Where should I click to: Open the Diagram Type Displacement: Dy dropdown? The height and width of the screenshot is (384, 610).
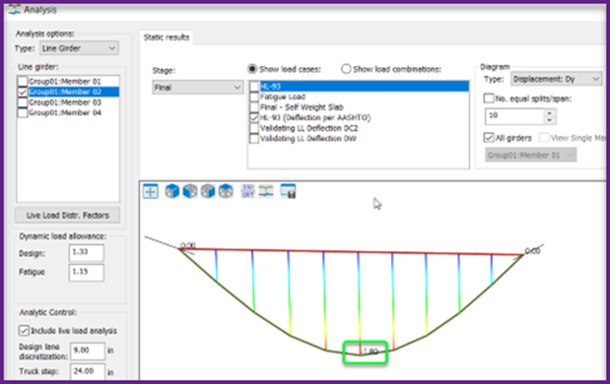click(556, 79)
